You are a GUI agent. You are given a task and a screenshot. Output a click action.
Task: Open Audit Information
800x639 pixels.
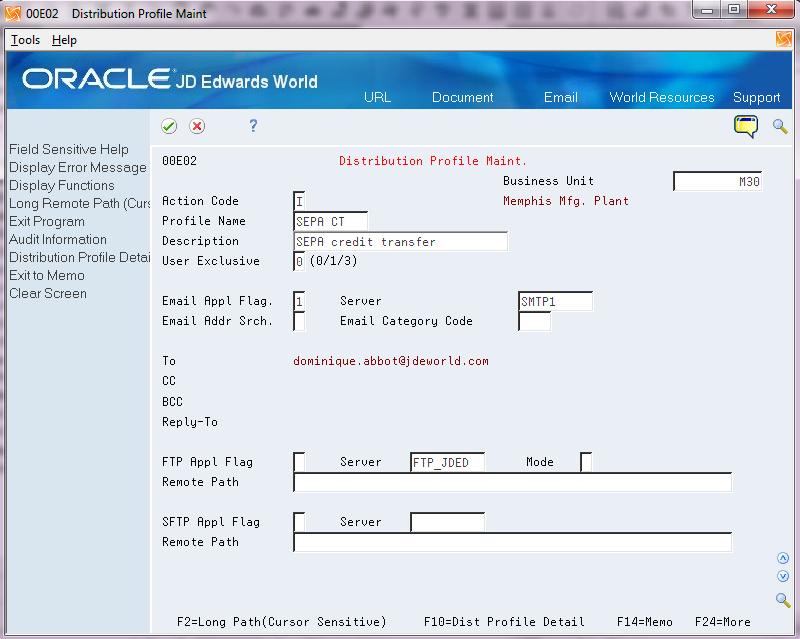click(x=58, y=239)
